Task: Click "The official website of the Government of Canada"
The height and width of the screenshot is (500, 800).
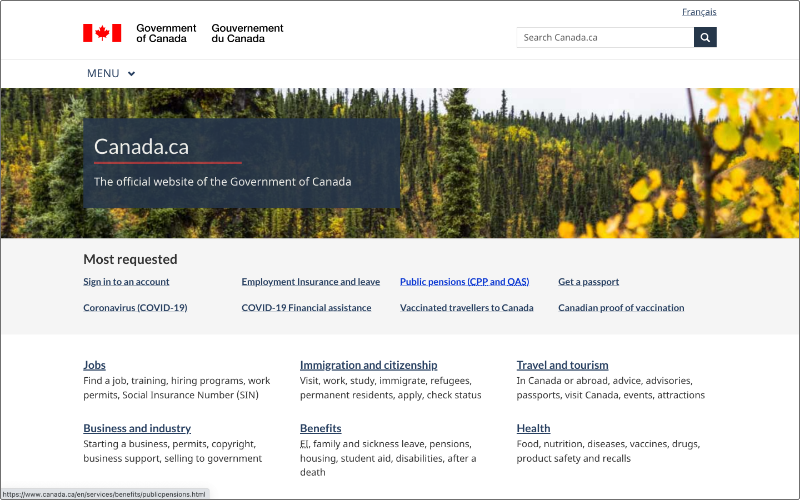Action: 222,182
